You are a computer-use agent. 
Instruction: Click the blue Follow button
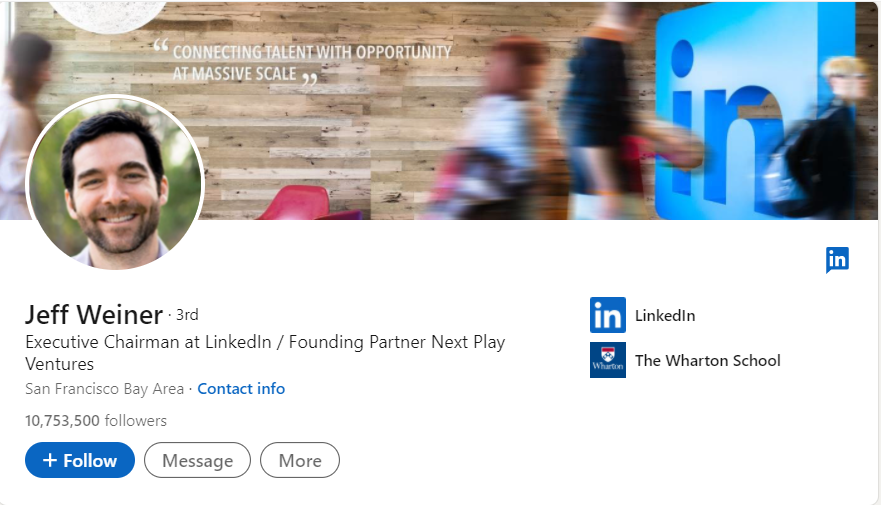[80, 460]
